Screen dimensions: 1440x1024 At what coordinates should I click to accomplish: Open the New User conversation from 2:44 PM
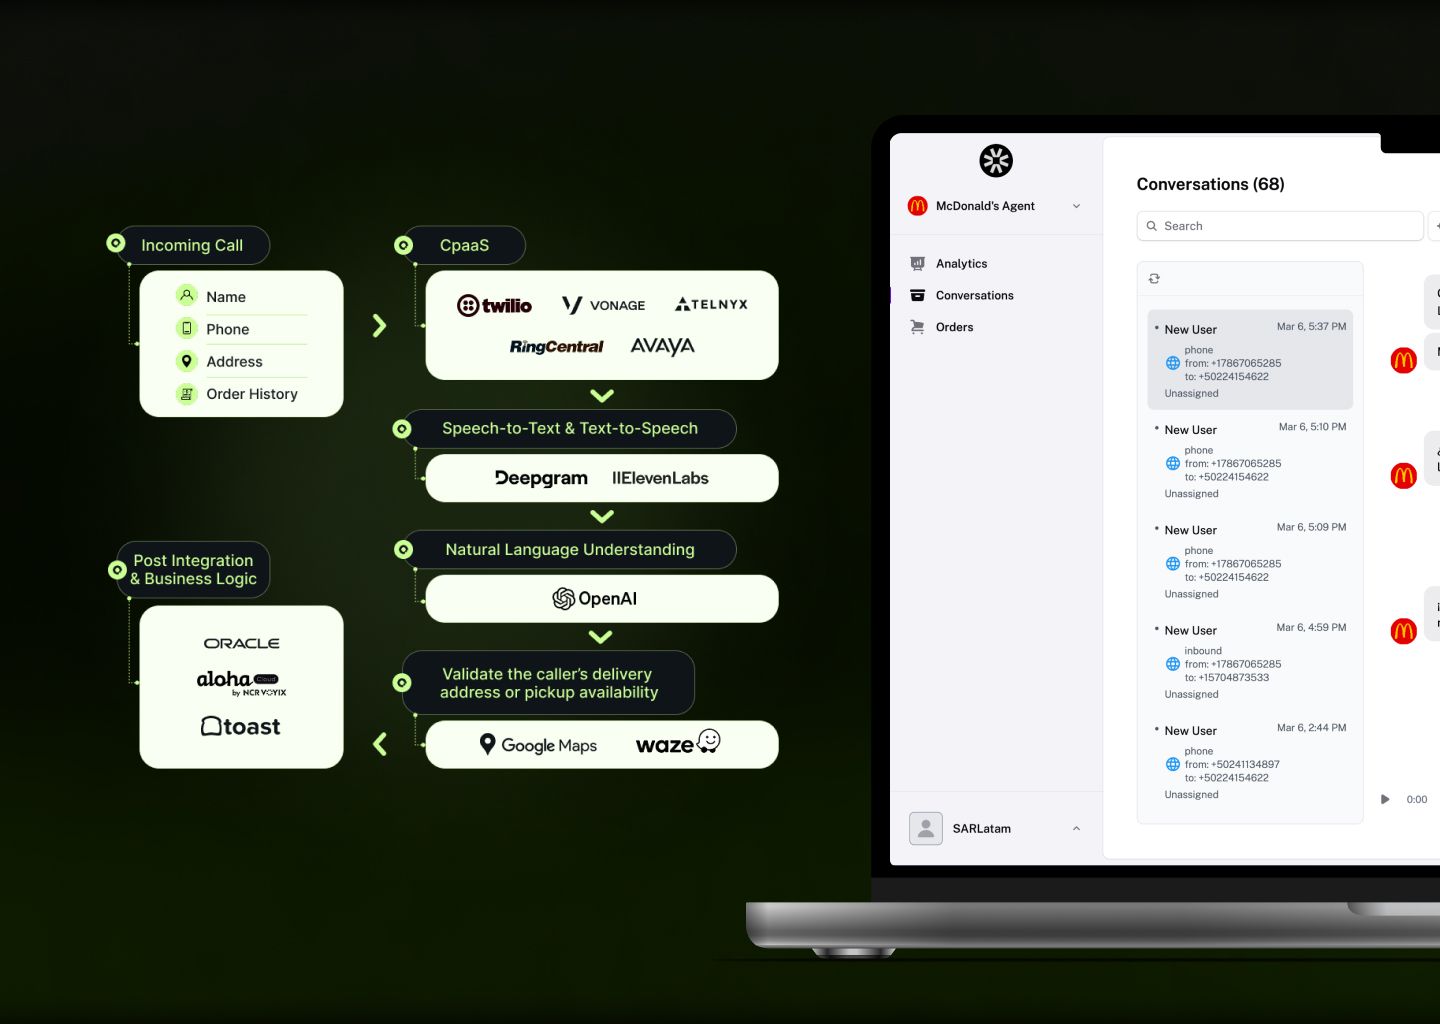tap(1250, 761)
